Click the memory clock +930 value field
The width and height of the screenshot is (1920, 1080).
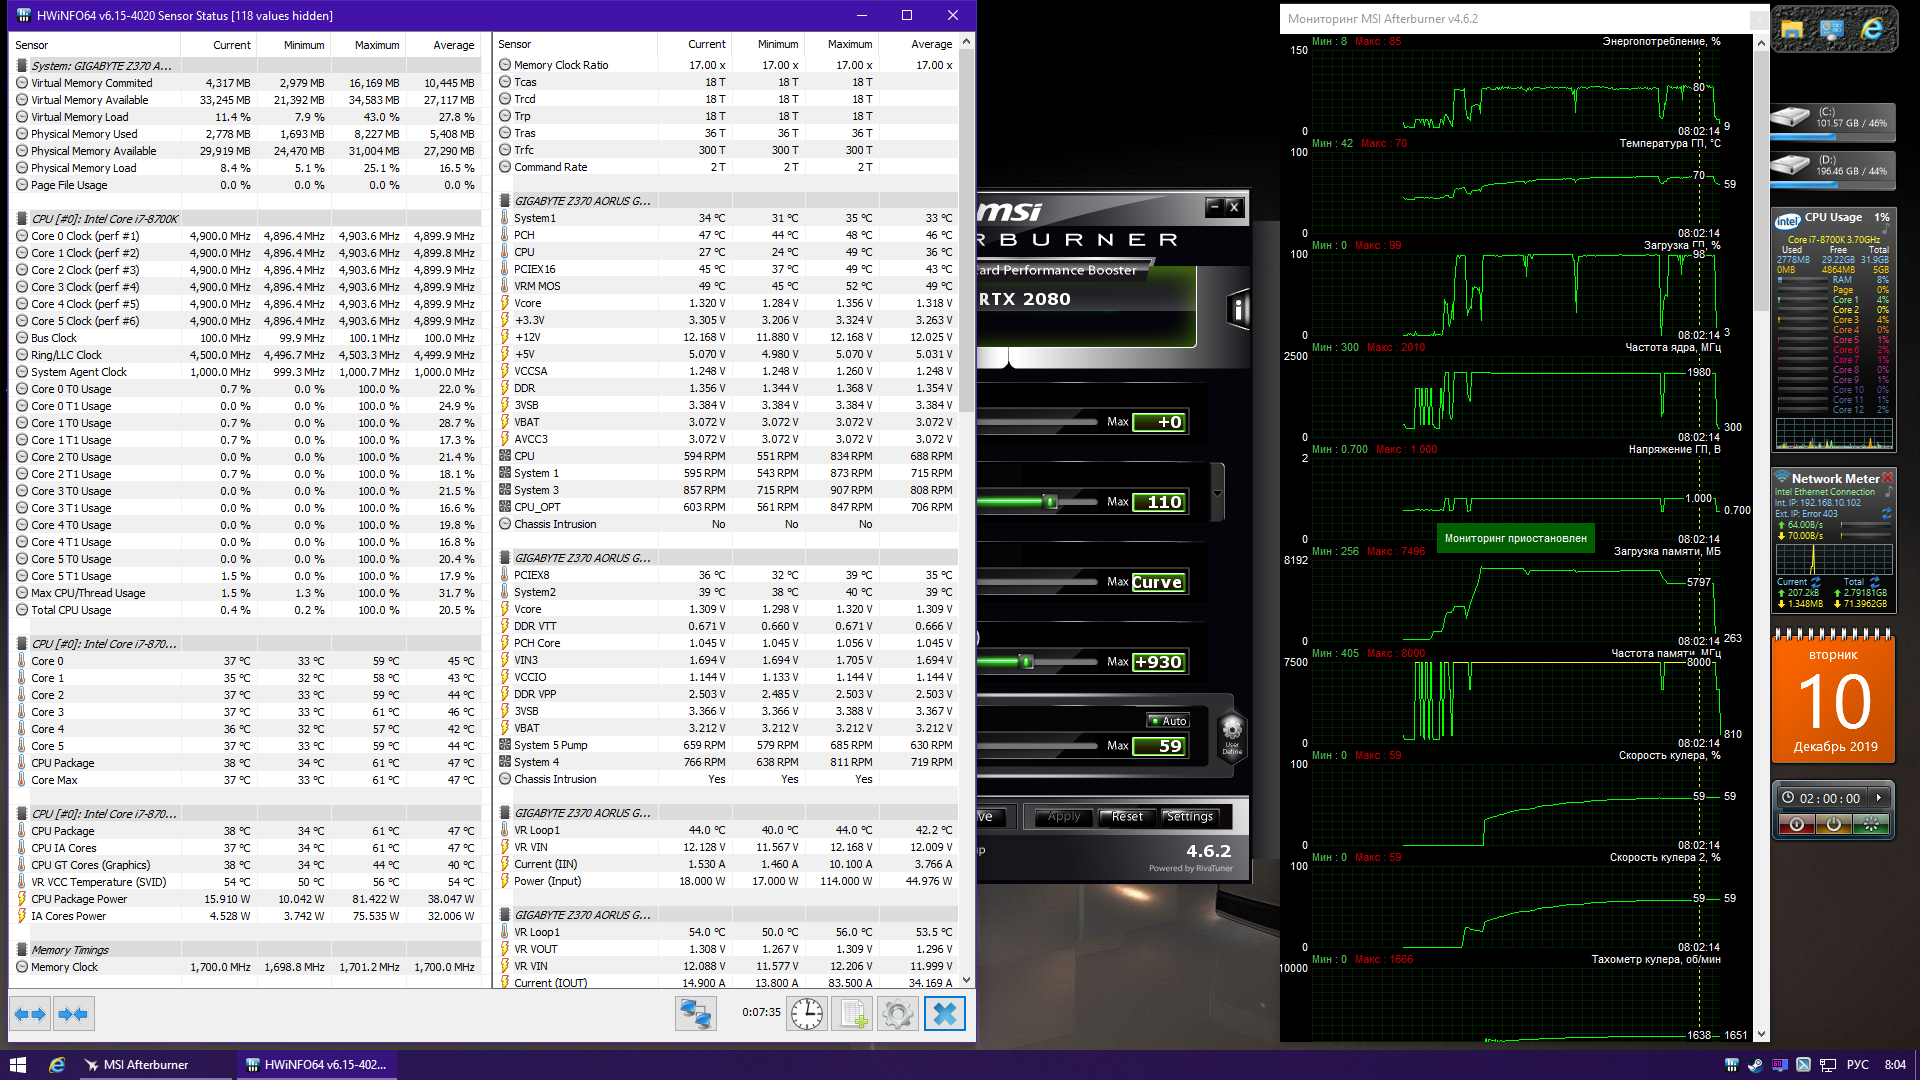[x=1158, y=662]
